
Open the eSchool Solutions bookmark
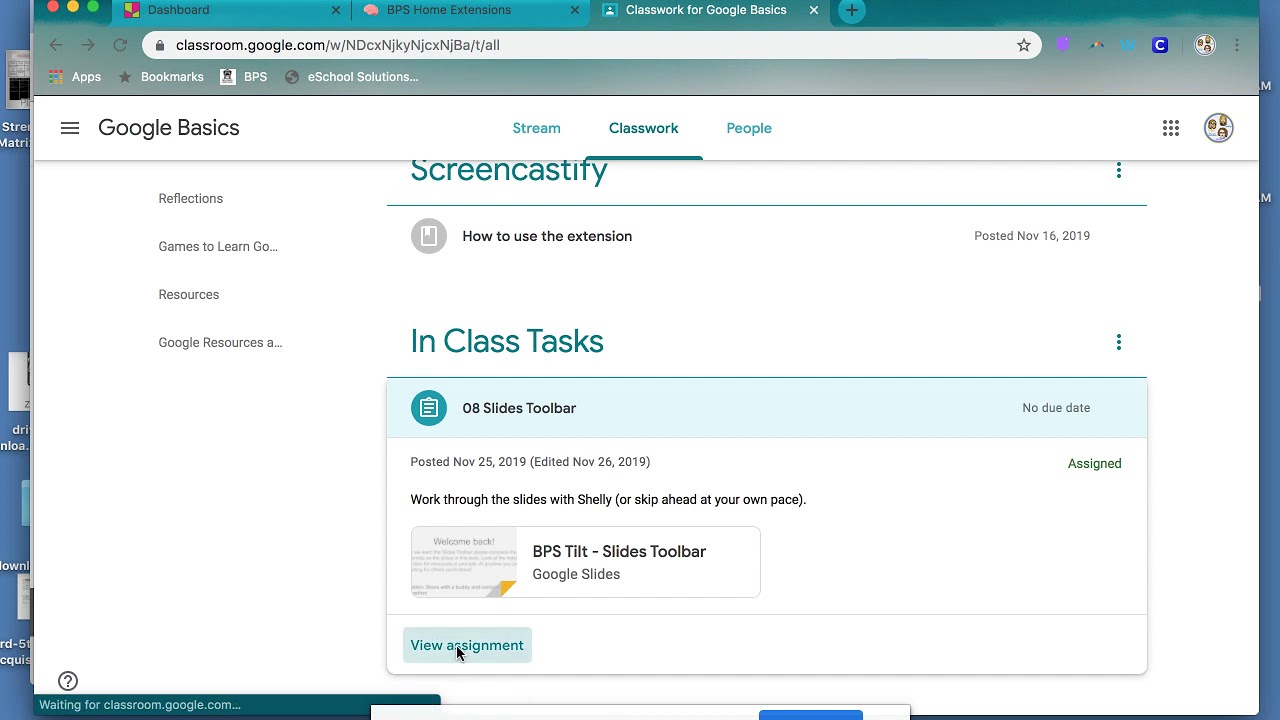click(352, 77)
